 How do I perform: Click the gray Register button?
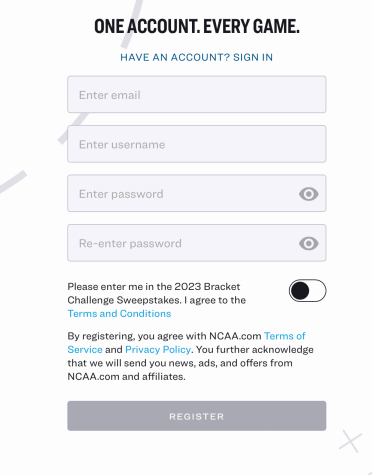coord(197,416)
